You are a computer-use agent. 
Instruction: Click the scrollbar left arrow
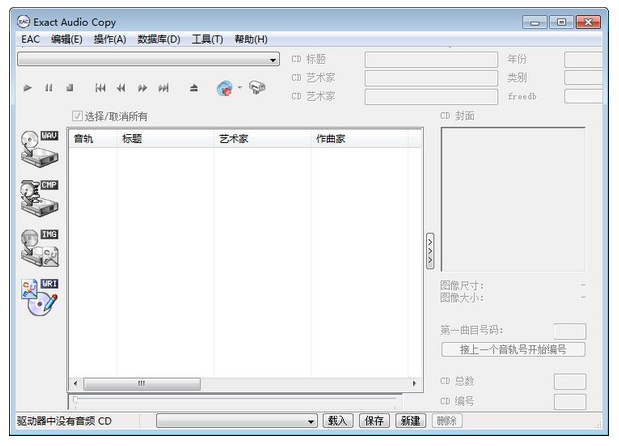75,384
